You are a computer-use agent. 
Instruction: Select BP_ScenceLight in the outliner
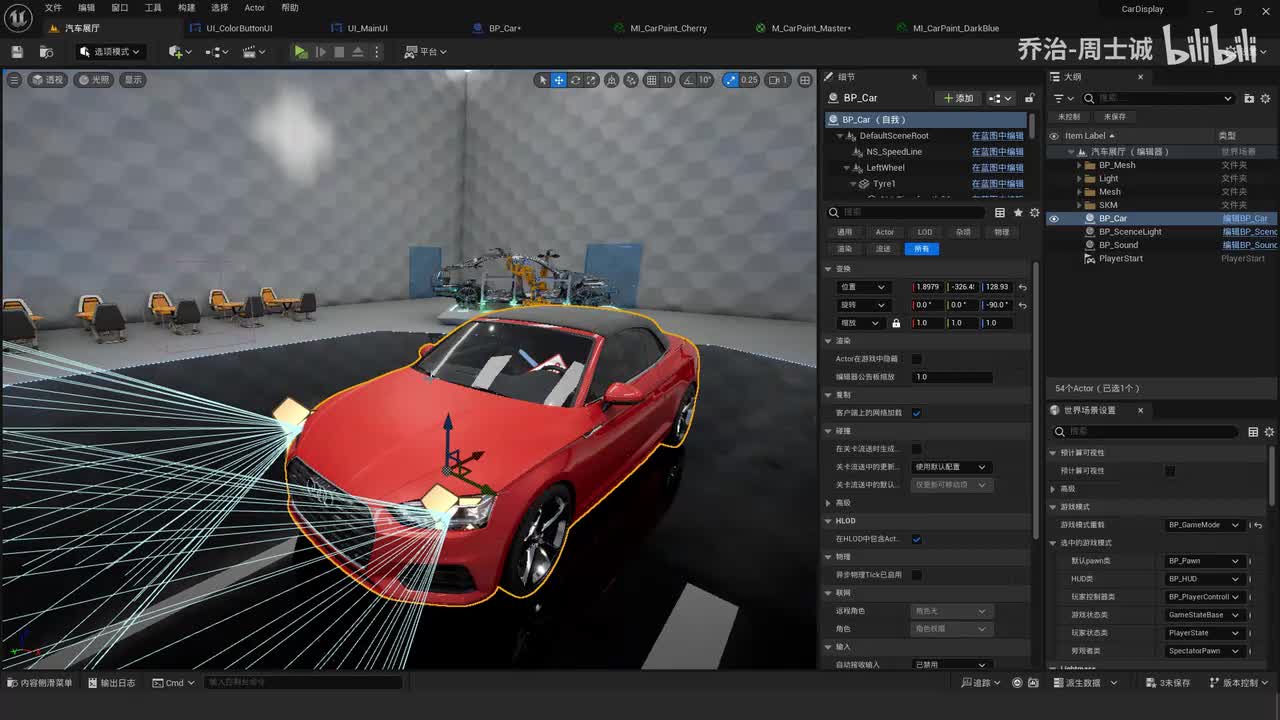(1130, 232)
